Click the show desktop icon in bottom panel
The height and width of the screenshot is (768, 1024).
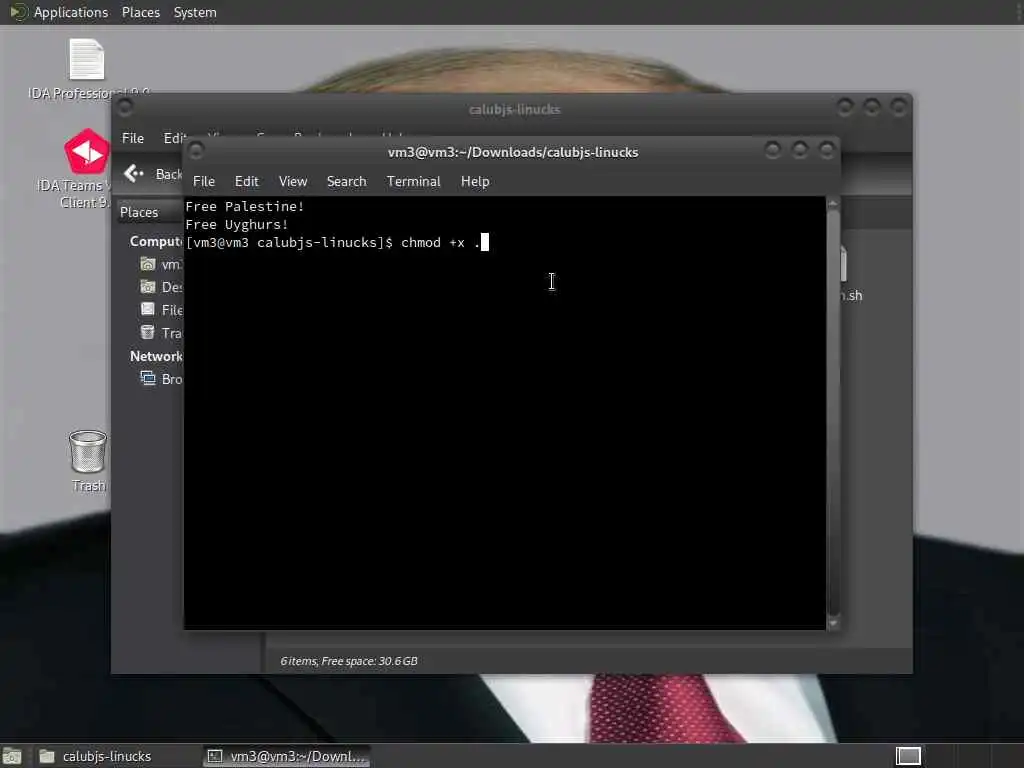12,756
